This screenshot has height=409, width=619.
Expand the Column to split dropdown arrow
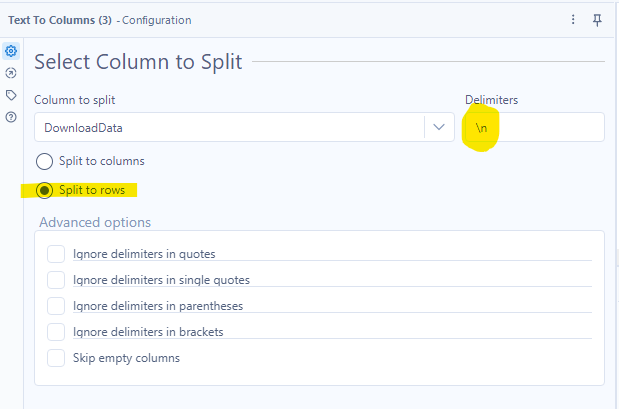438,127
